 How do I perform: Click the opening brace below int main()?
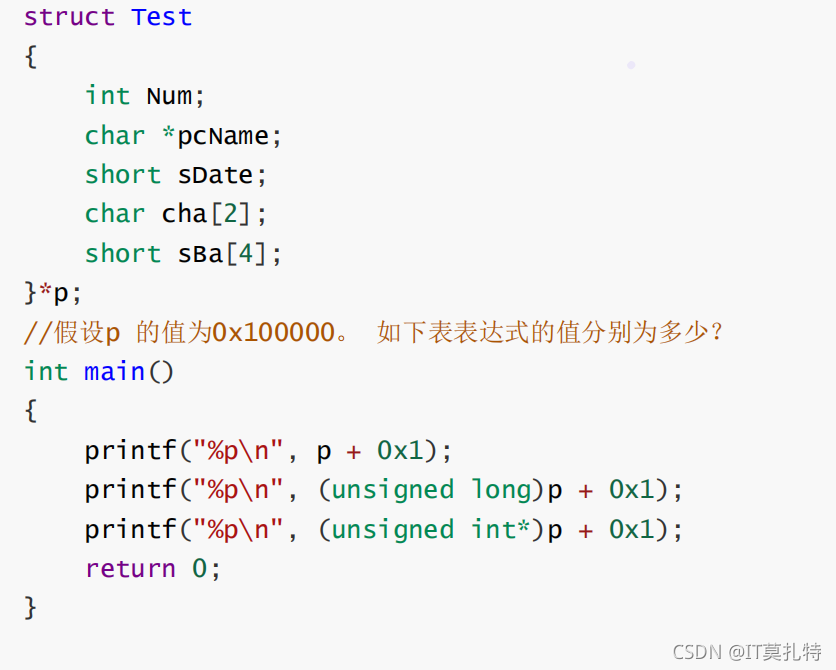30,411
